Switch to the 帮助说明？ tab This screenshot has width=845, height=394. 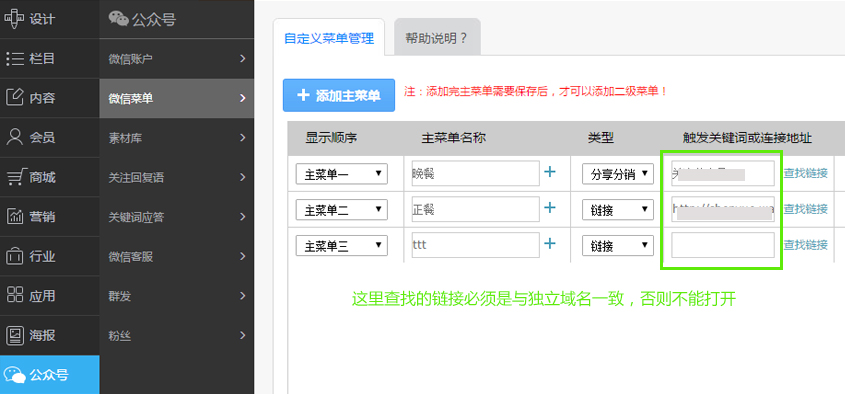437,38
